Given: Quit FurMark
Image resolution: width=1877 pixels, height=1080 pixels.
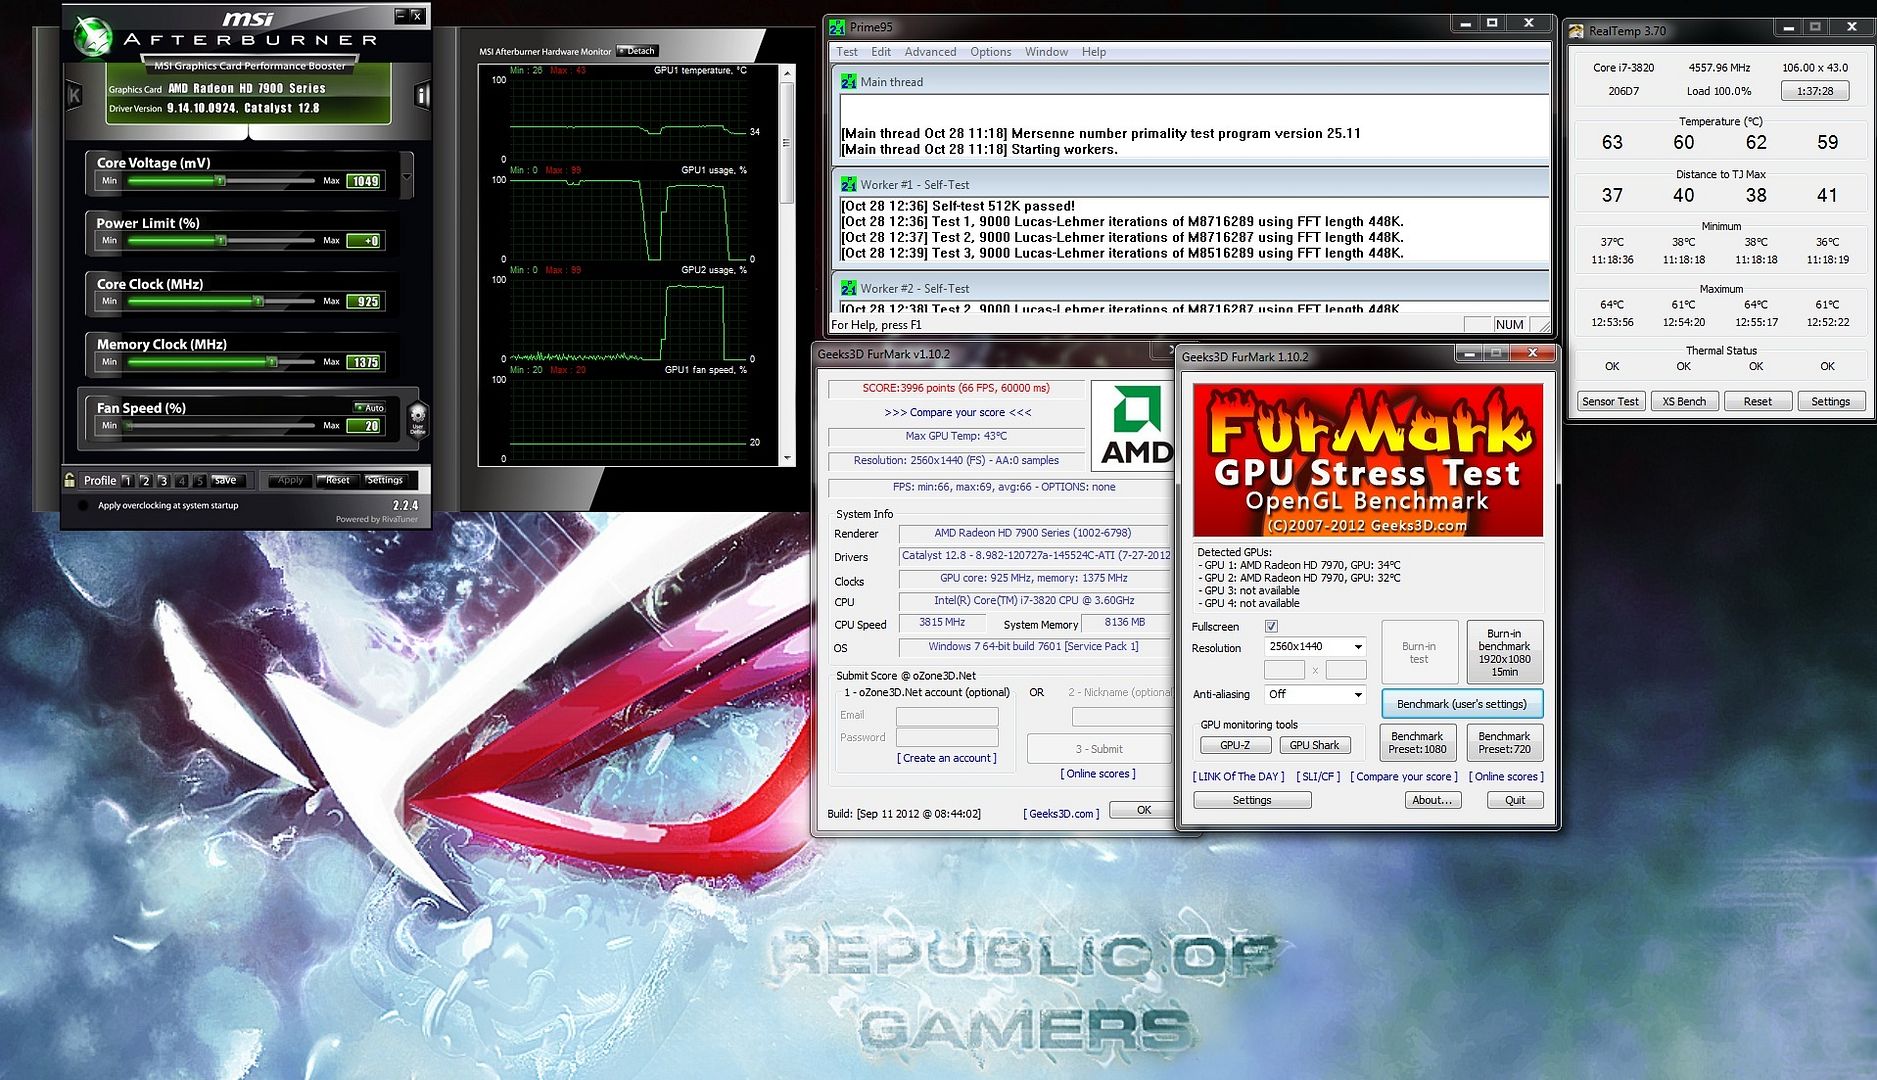Looking at the screenshot, I should (x=1515, y=800).
